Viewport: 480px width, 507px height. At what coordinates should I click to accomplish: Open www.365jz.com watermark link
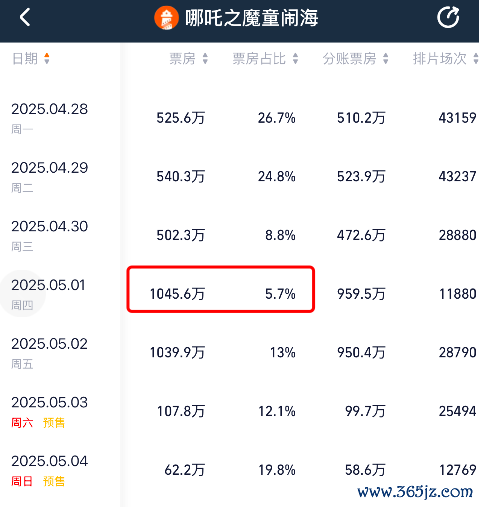[x=415, y=492]
